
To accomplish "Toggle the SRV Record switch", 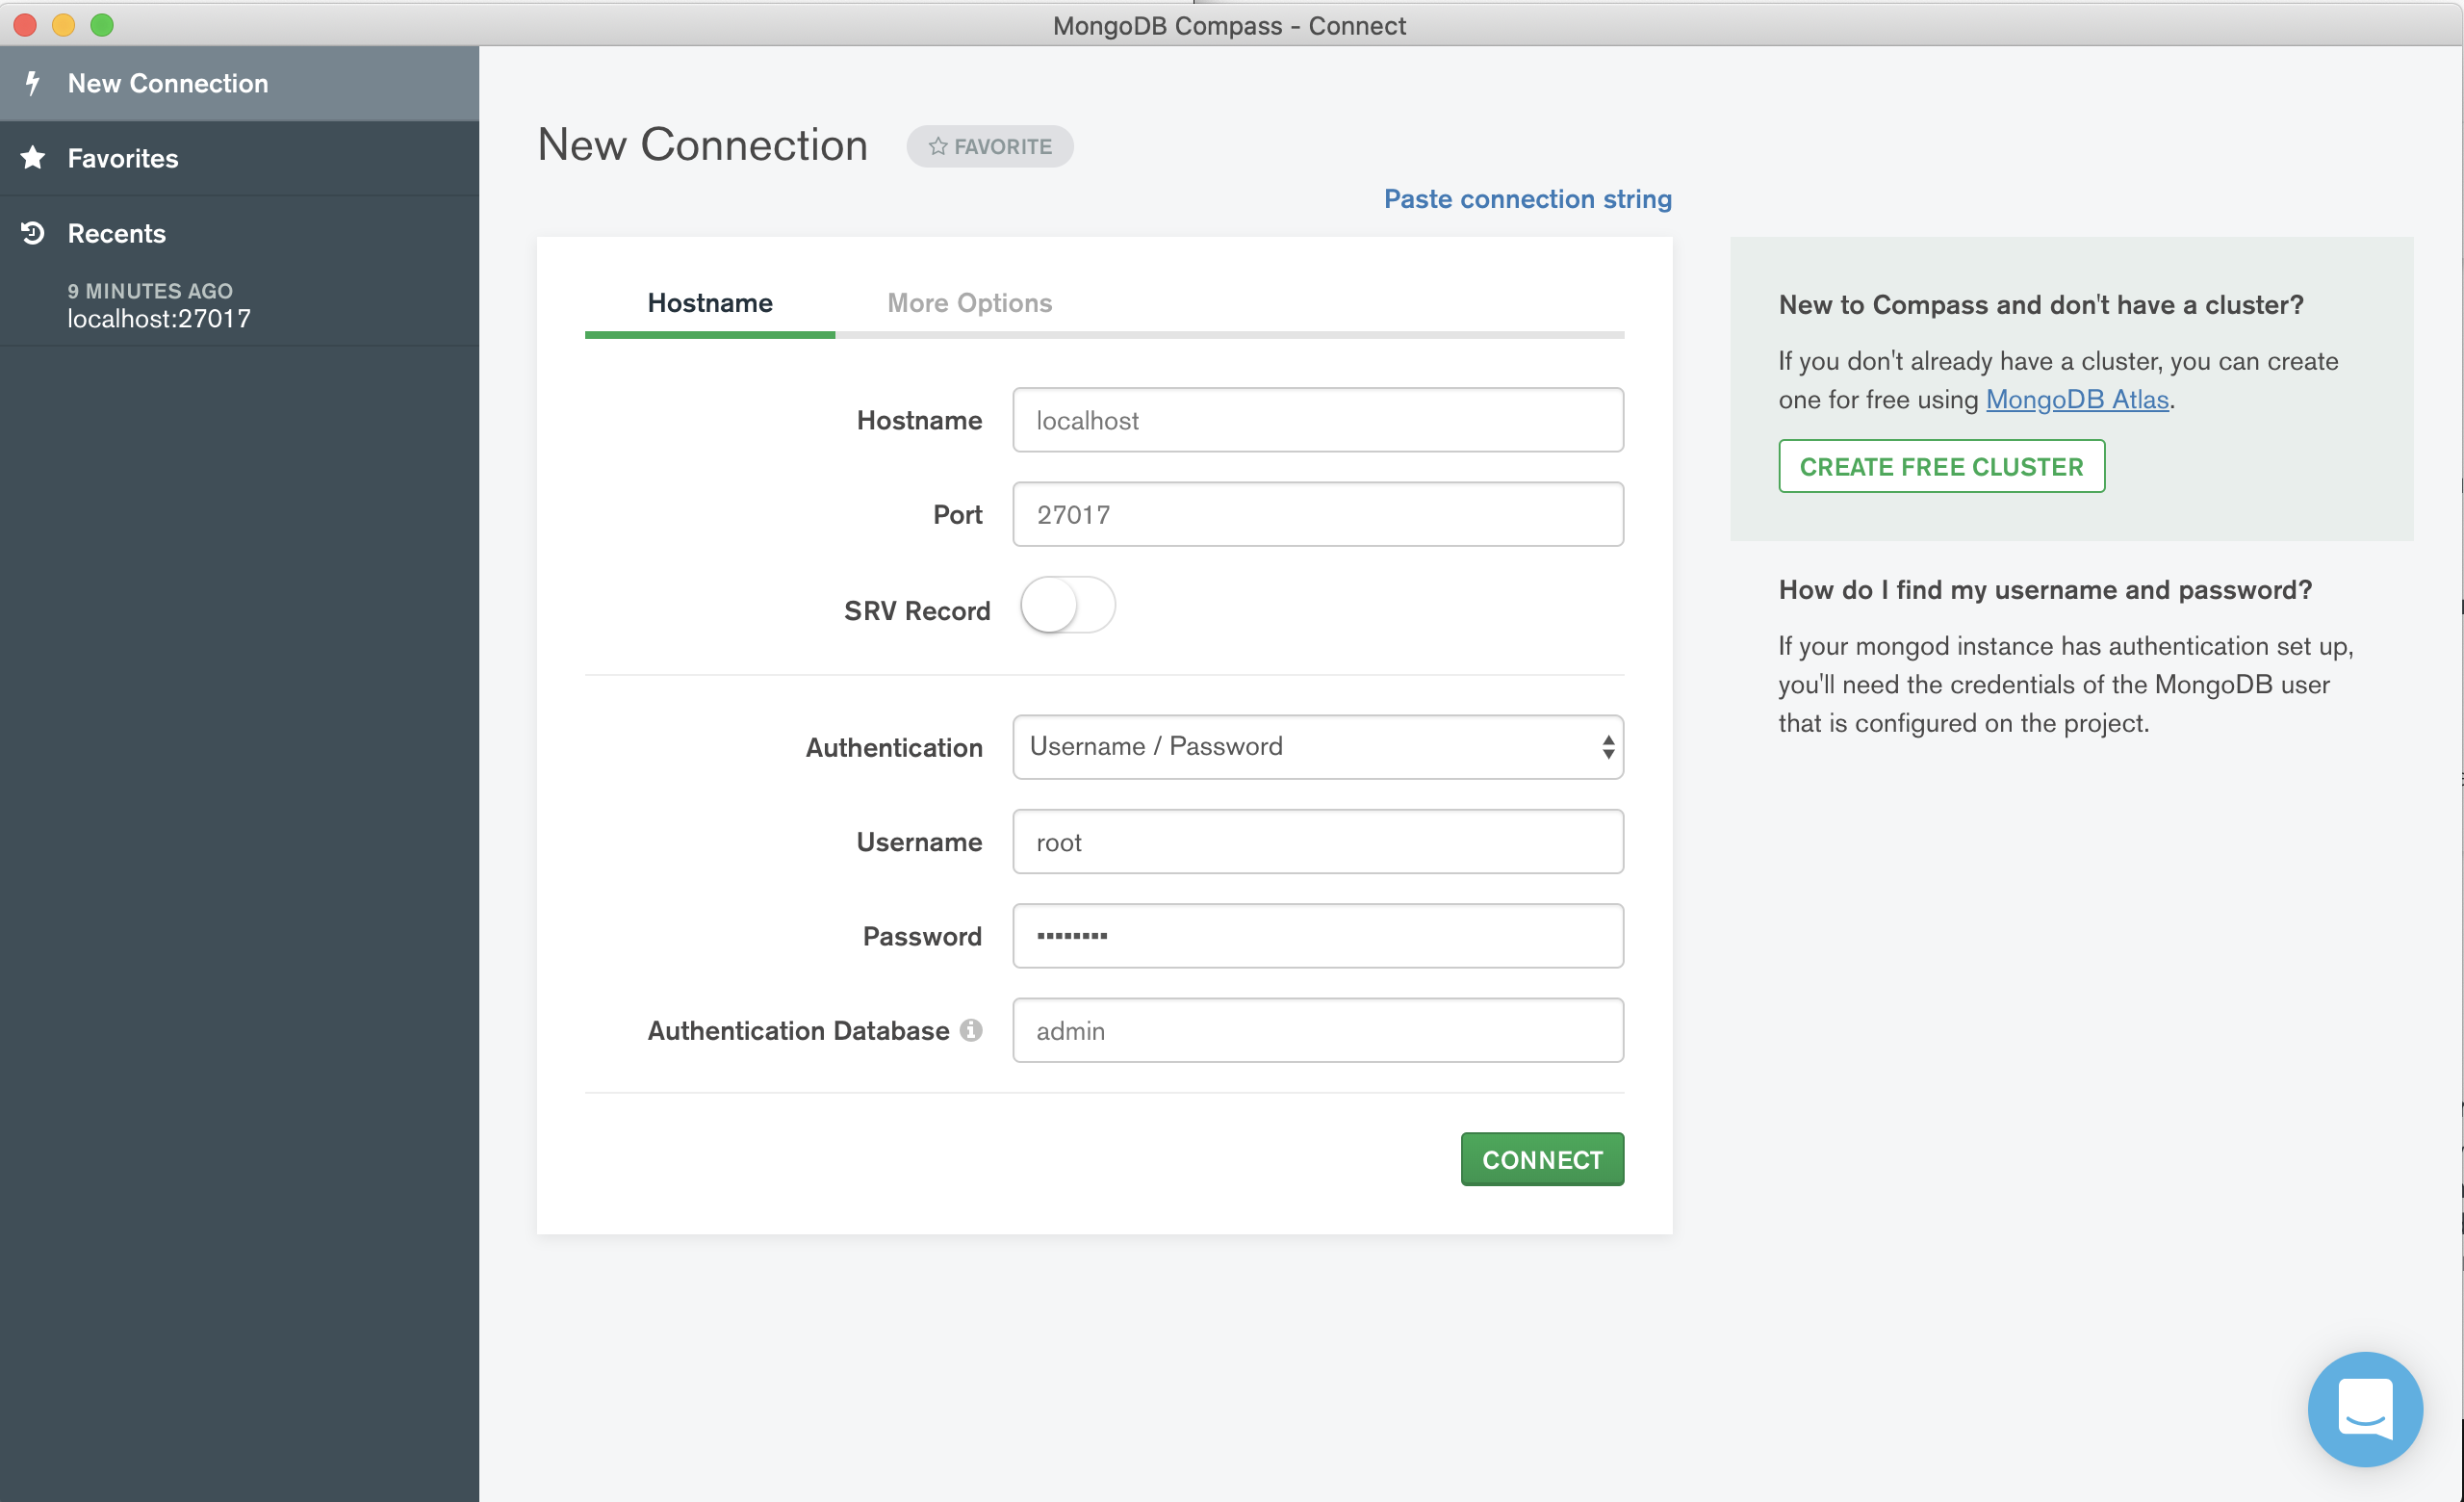I will (1067, 606).
